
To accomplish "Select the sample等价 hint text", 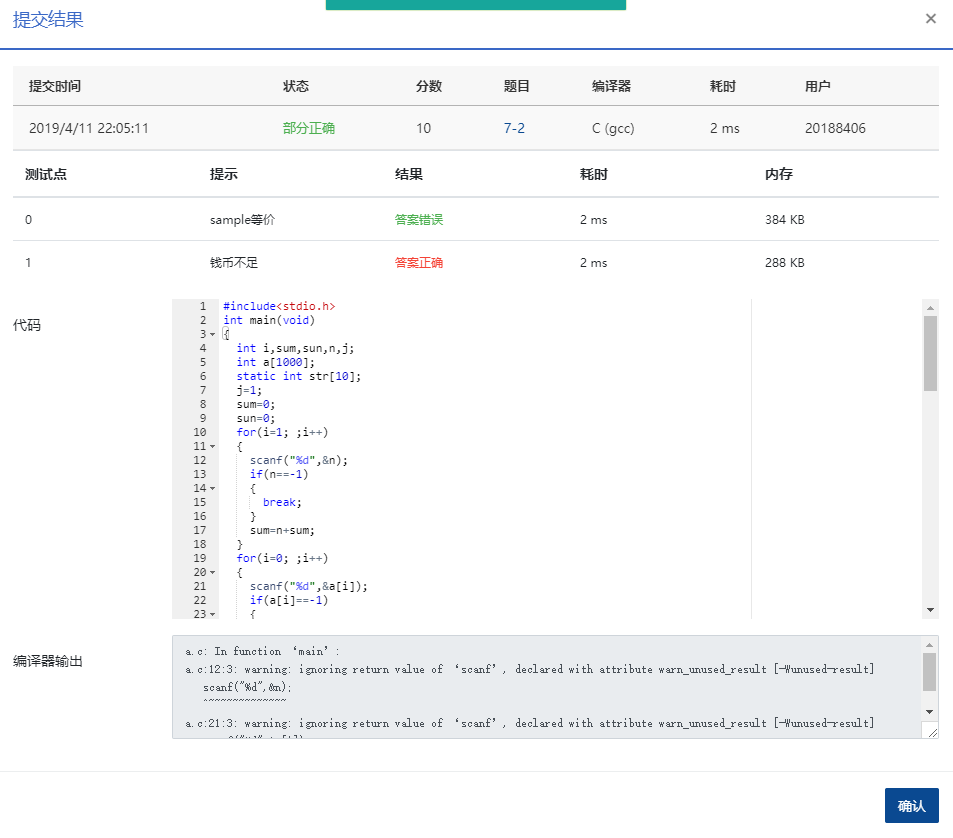I will click(x=243, y=219).
